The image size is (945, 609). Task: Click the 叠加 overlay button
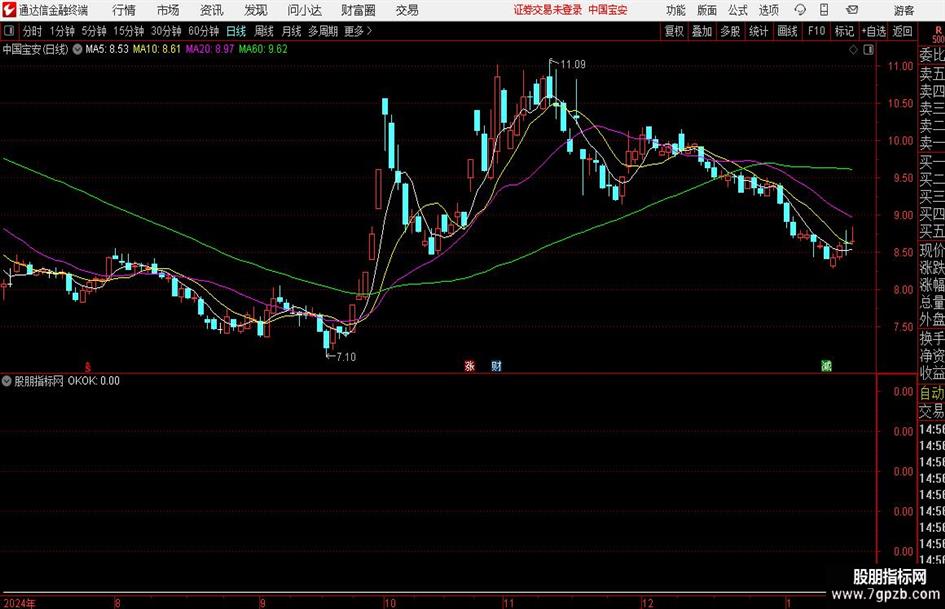coord(702,31)
